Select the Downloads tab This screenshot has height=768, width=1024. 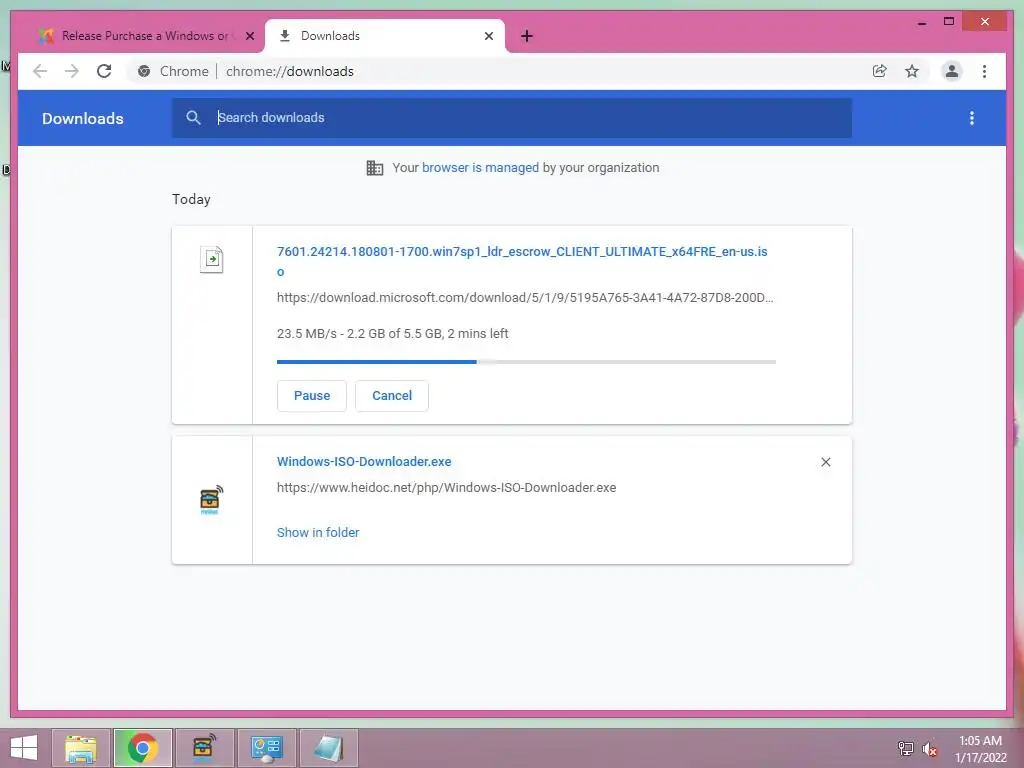pyautogui.click(x=385, y=36)
